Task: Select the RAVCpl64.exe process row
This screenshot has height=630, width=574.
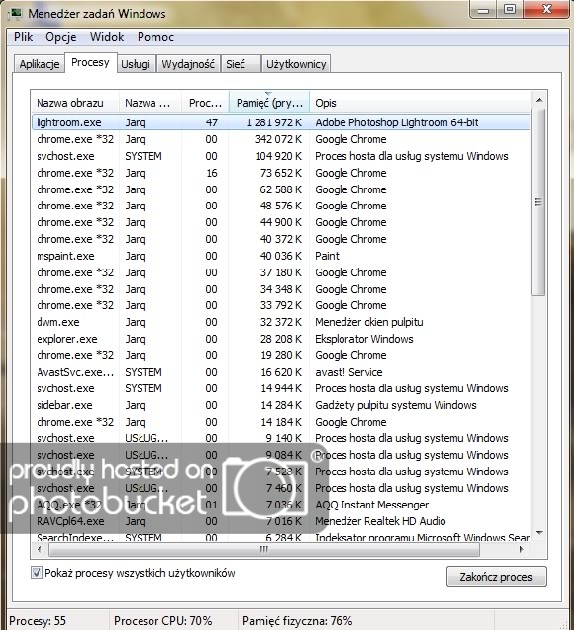Action: pyautogui.click(x=281, y=521)
